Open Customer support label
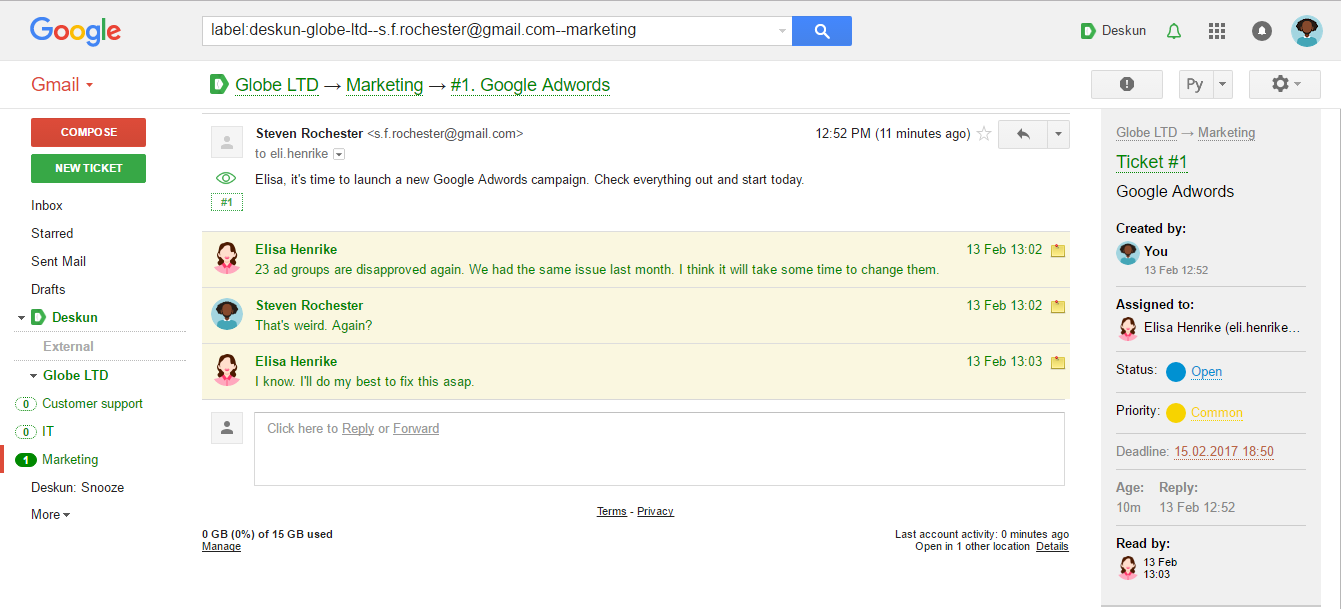 coord(92,404)
